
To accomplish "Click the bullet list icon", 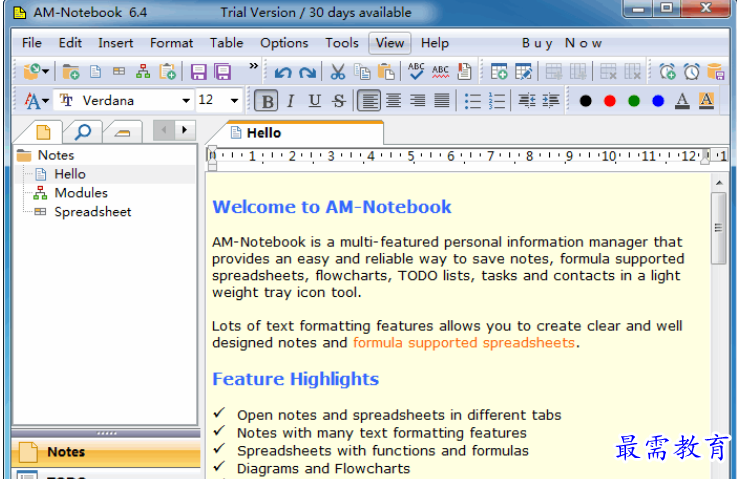I will pos(472,101).
